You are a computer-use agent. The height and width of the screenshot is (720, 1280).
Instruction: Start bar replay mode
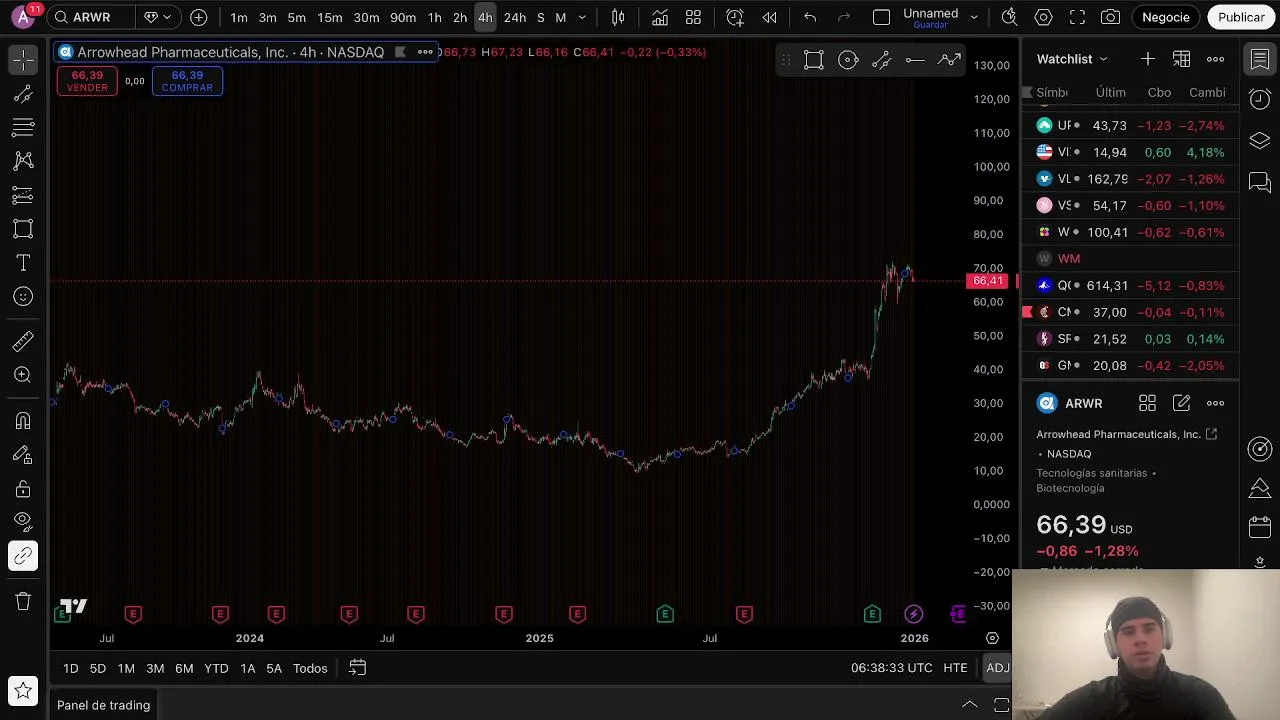pos(769,17)
